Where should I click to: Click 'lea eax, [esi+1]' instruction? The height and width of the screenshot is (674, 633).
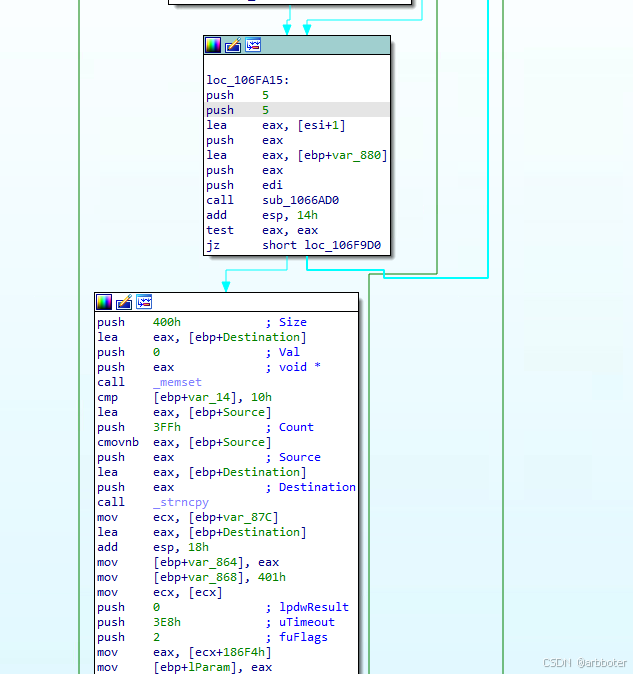[x=275, y=126]
